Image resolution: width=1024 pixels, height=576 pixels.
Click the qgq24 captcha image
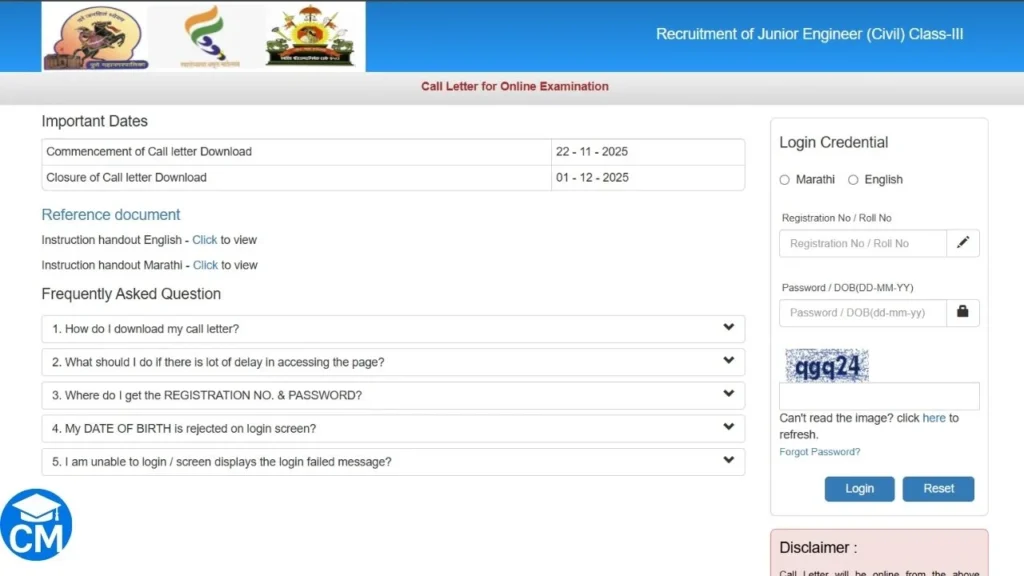(827, 366)
